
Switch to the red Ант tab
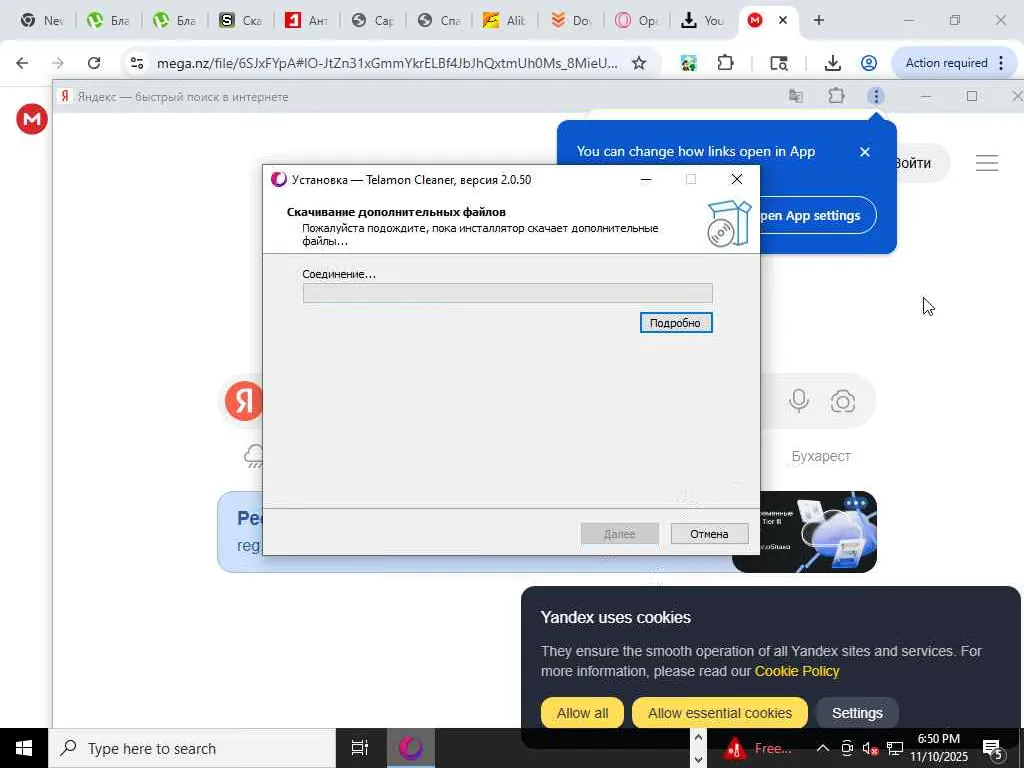click(x=306, y=20)
